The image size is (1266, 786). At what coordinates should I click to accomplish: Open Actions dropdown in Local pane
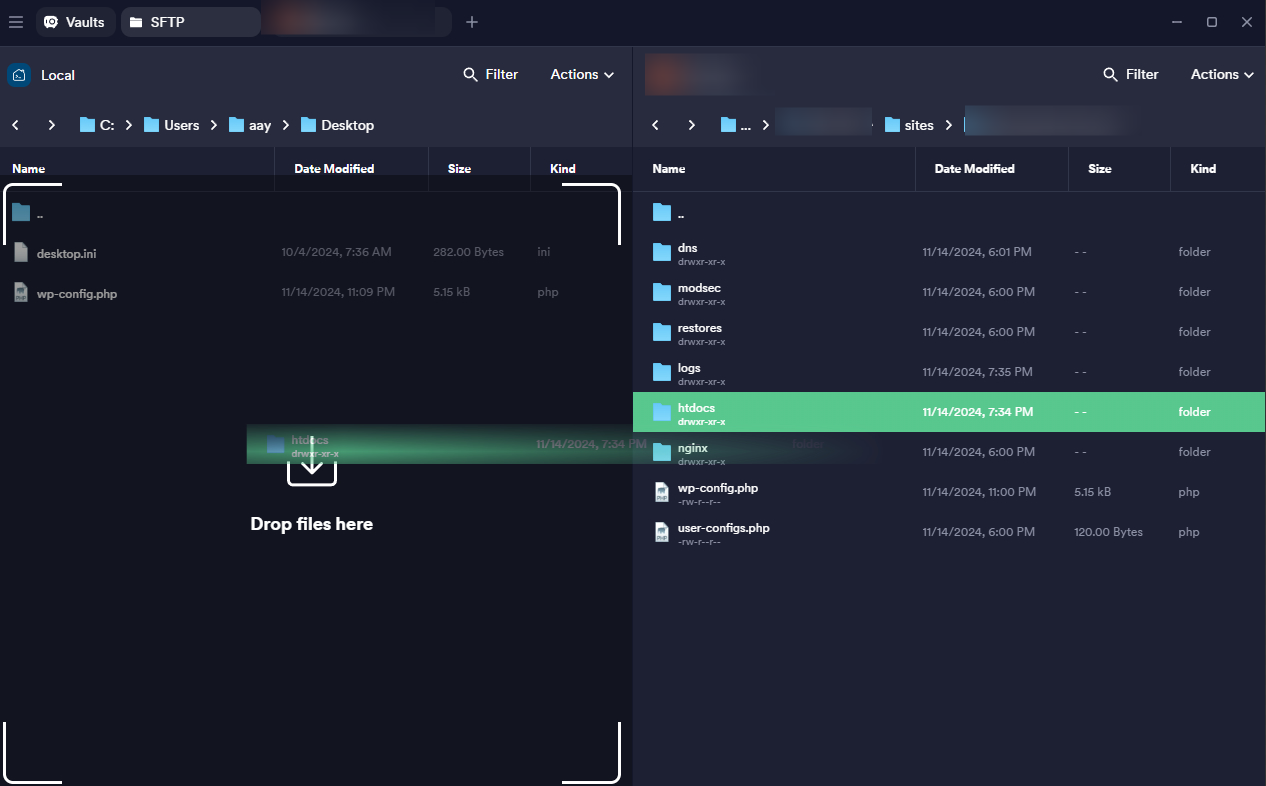(582, 75)
